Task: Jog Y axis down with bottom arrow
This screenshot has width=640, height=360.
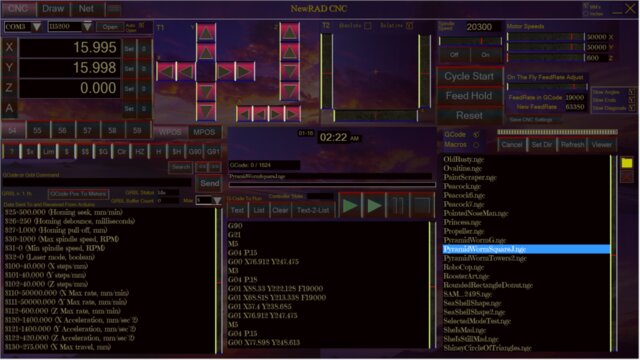Action: point(206,111)
